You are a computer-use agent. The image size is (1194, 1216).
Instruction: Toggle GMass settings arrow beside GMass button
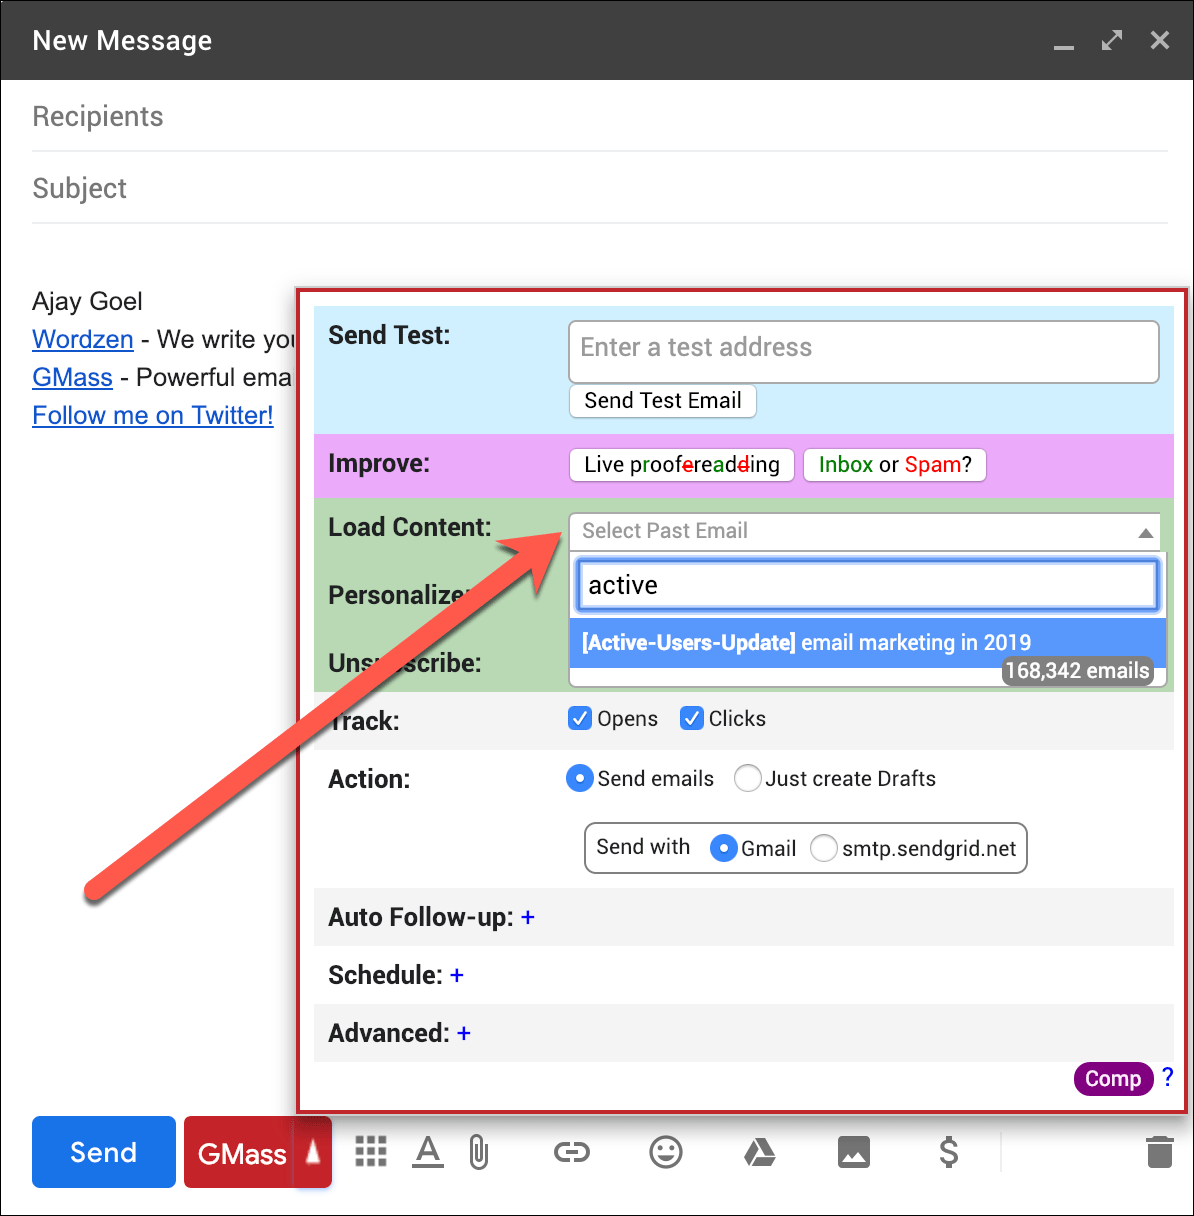313,1152
